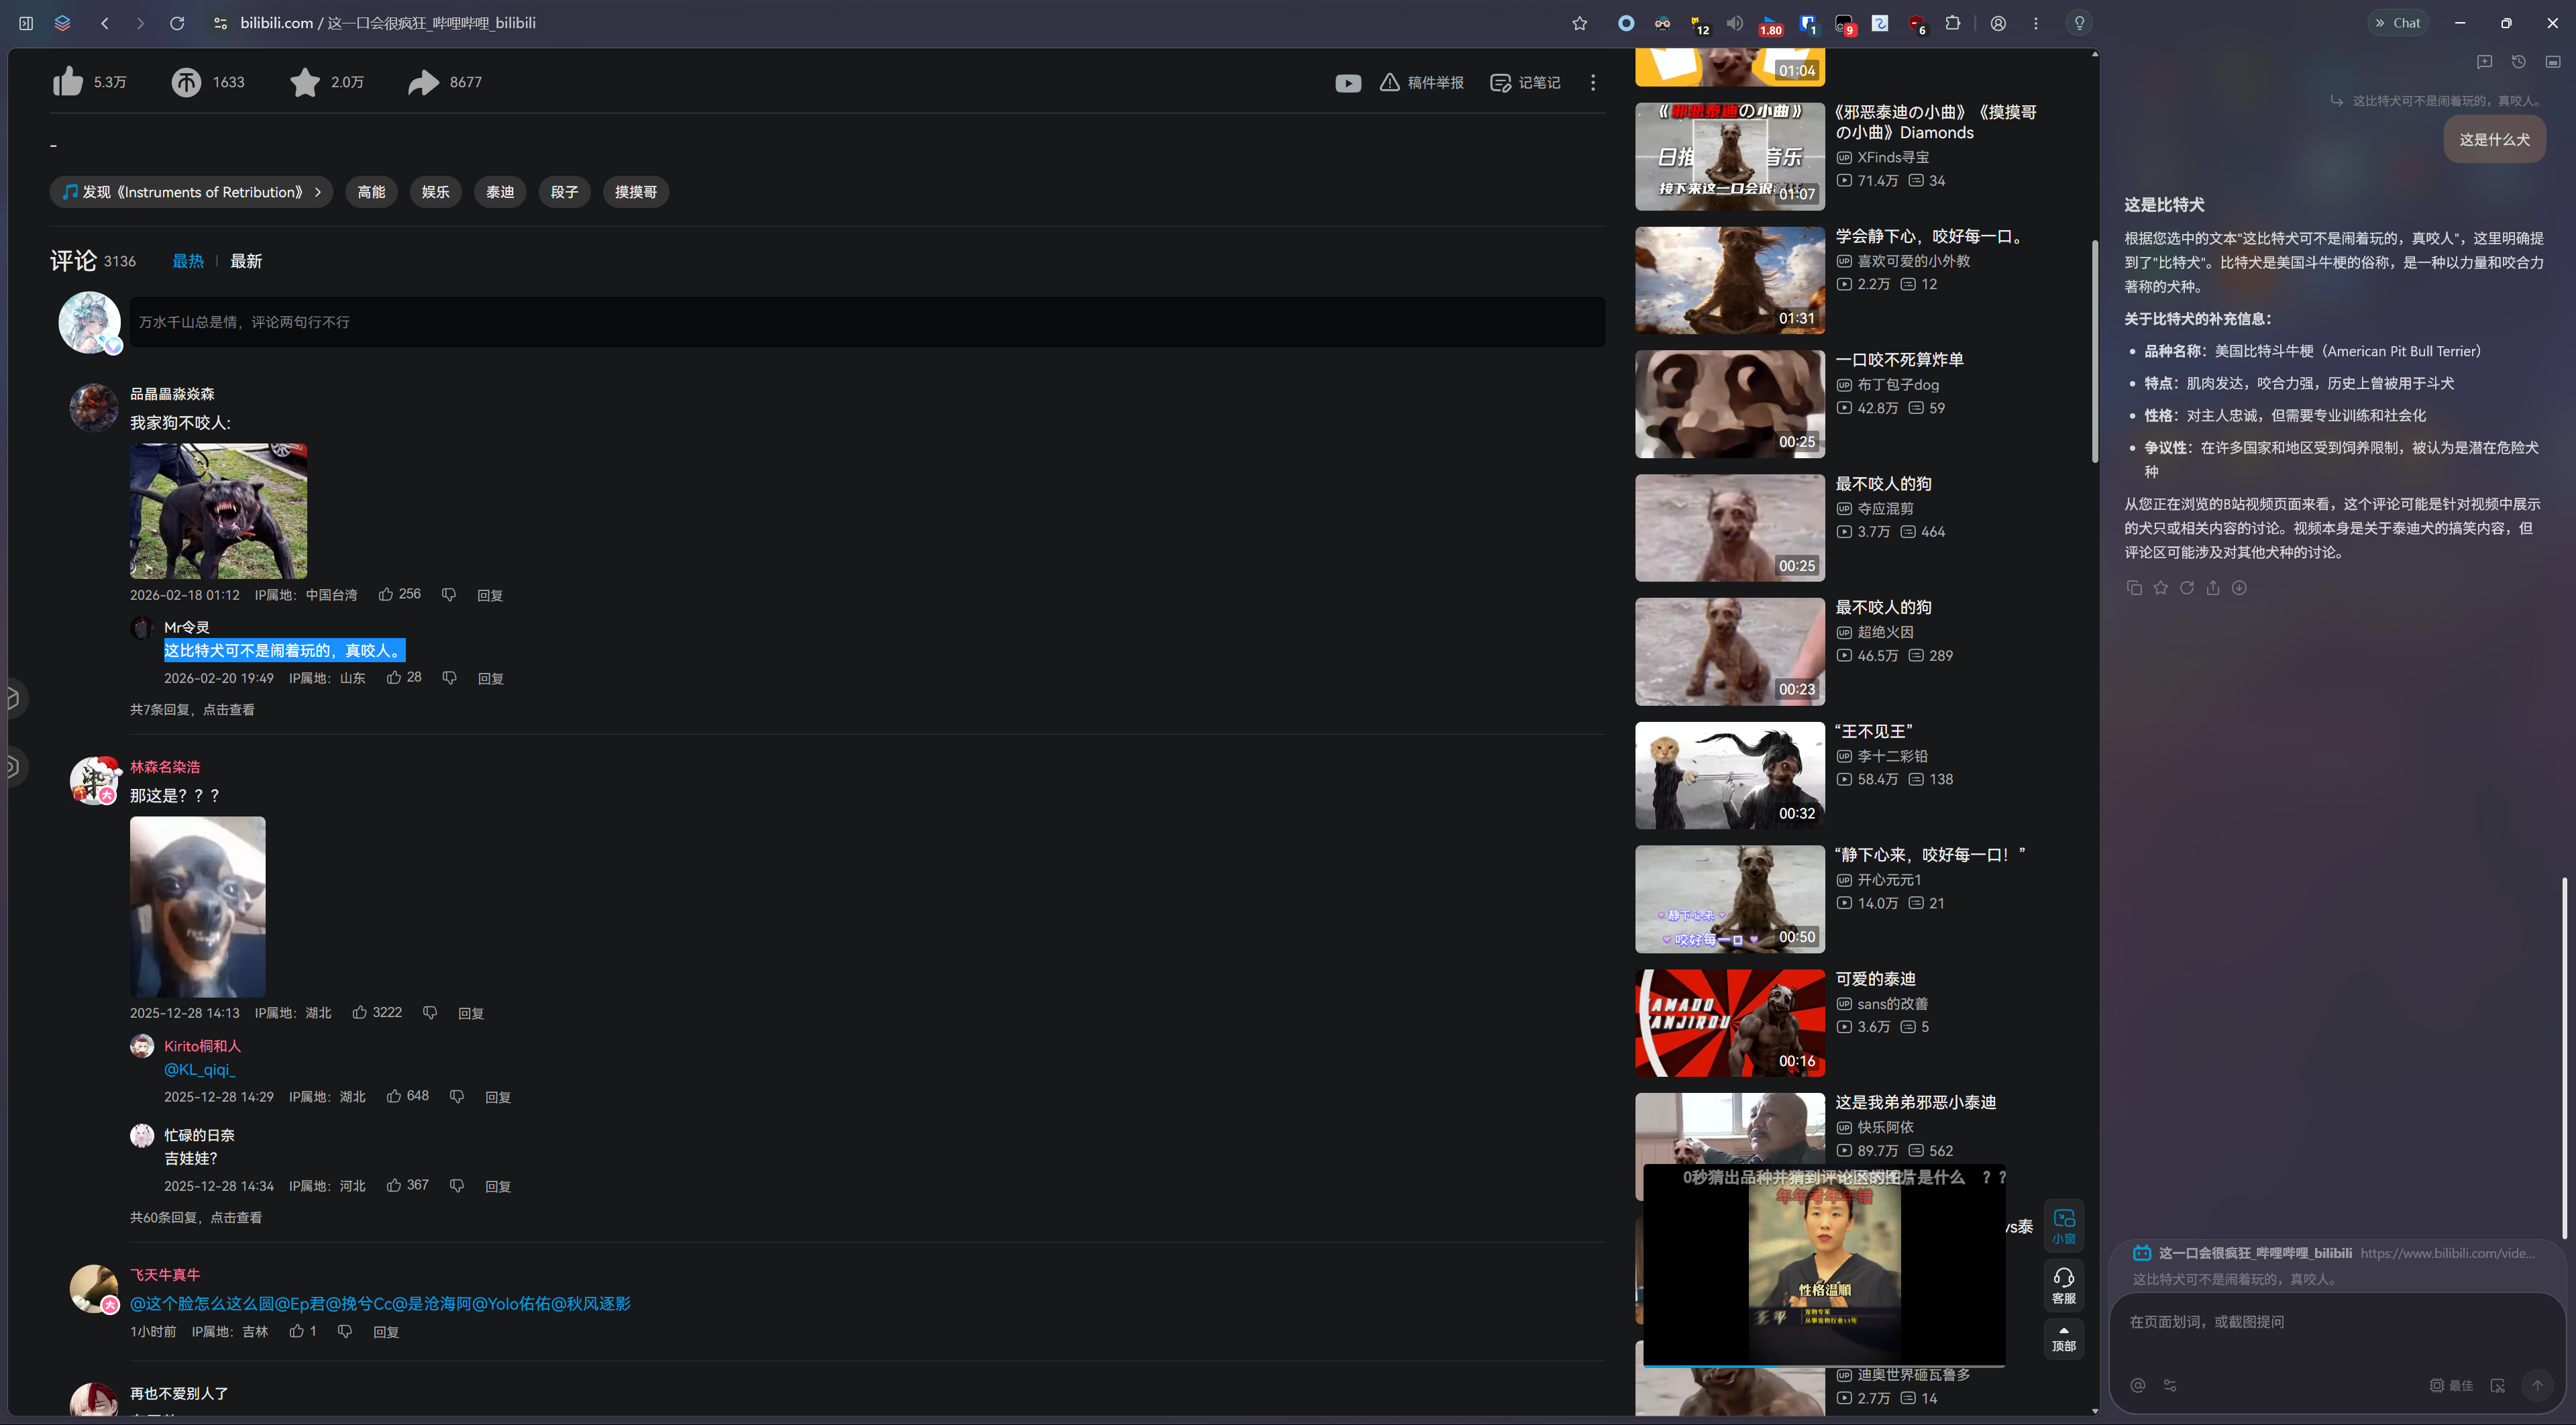
Task: Open the video more-options three dots menu
Action: tap(1593, 83)
